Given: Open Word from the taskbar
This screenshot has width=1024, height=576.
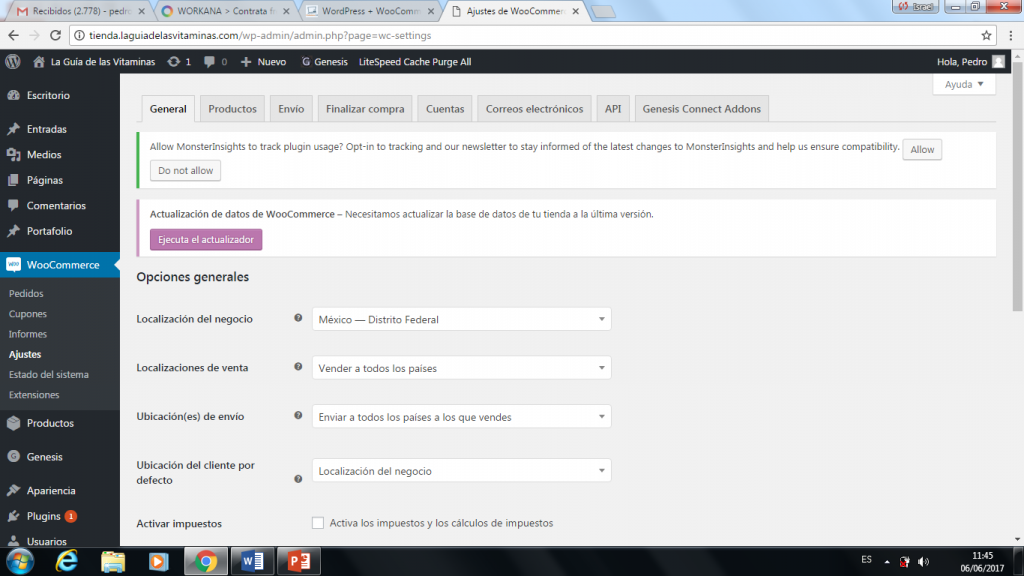Looking at the screenshot, I should point(252,561).
